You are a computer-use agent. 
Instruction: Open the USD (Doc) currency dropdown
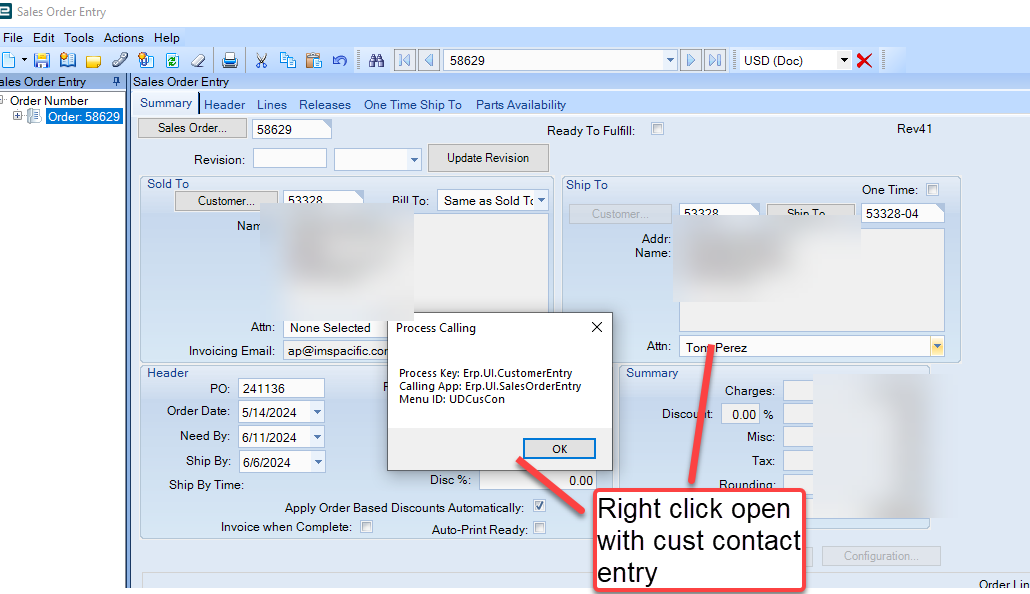click(844, 60)
